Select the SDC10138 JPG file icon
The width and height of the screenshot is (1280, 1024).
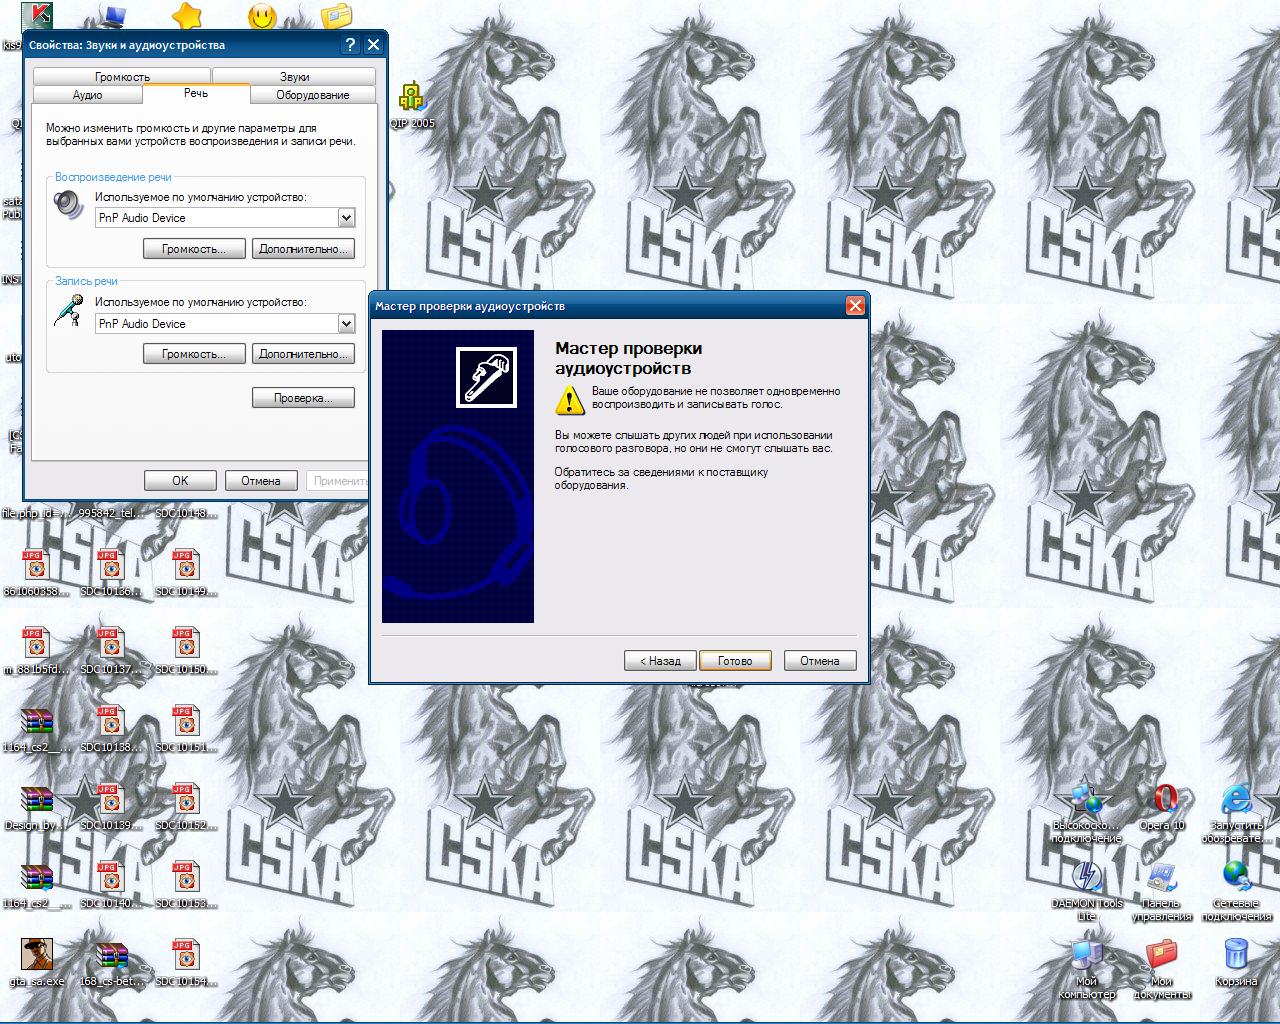111,722
